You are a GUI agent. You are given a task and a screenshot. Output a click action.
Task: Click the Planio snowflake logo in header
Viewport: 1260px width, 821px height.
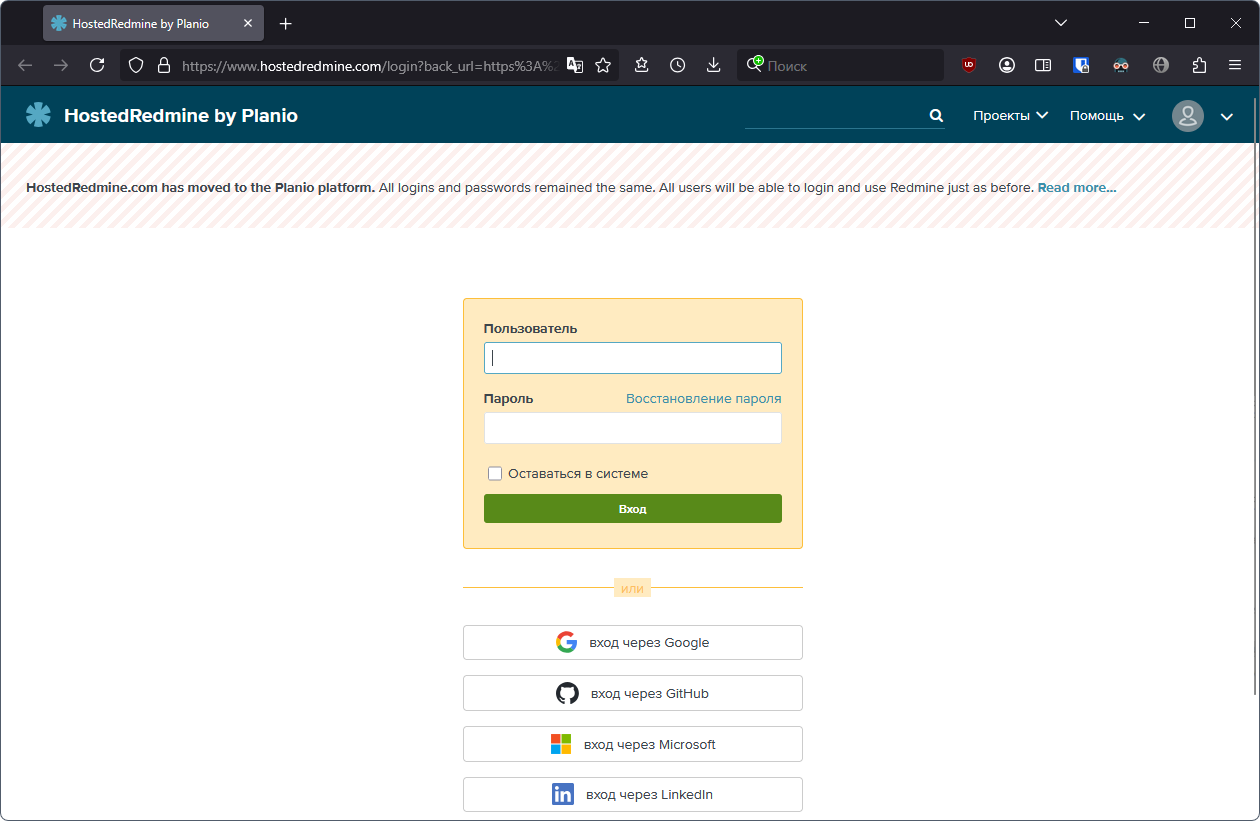[38, 115]
